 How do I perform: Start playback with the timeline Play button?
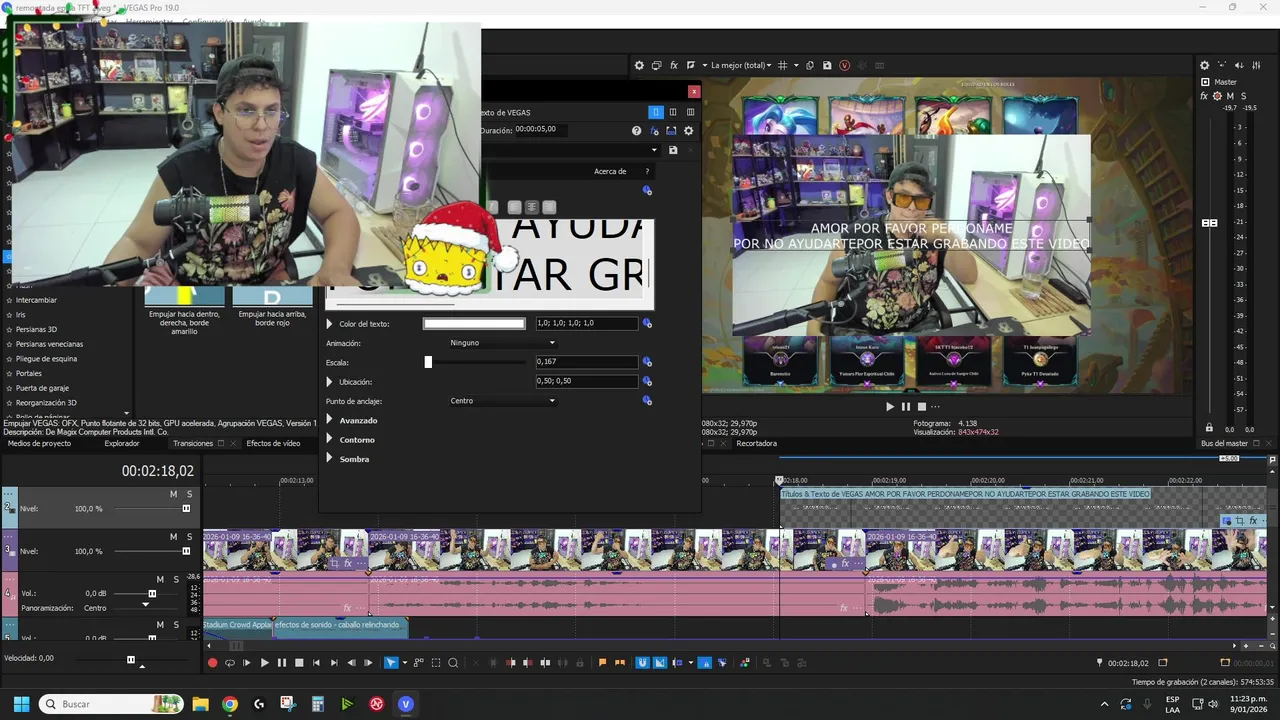coord(264,663)
